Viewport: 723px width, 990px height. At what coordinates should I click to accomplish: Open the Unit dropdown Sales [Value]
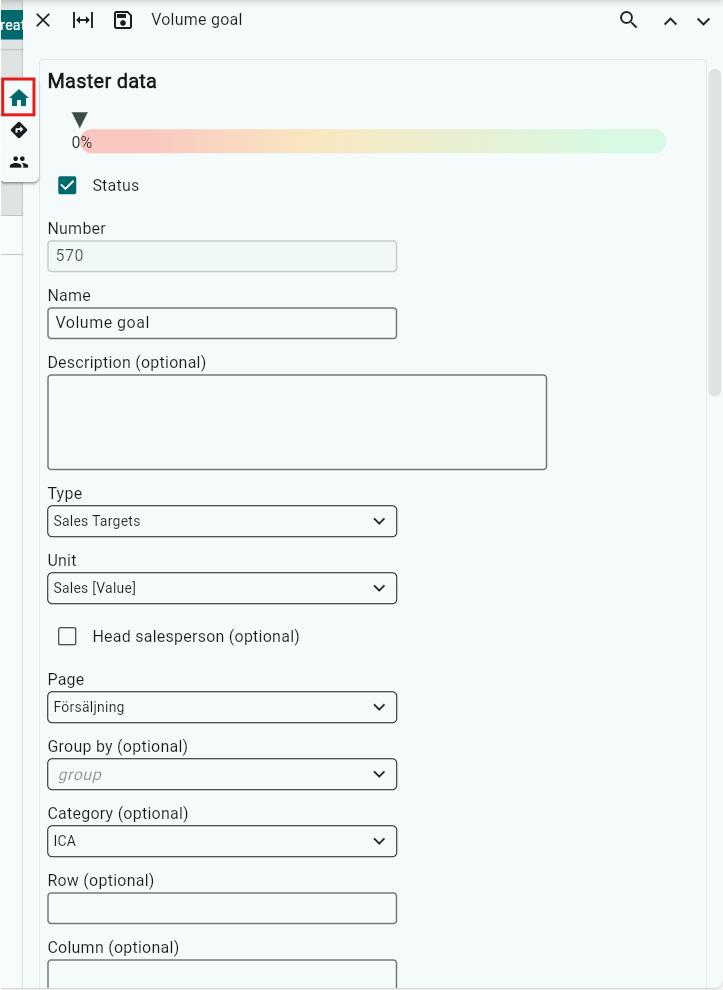(222, 588)
